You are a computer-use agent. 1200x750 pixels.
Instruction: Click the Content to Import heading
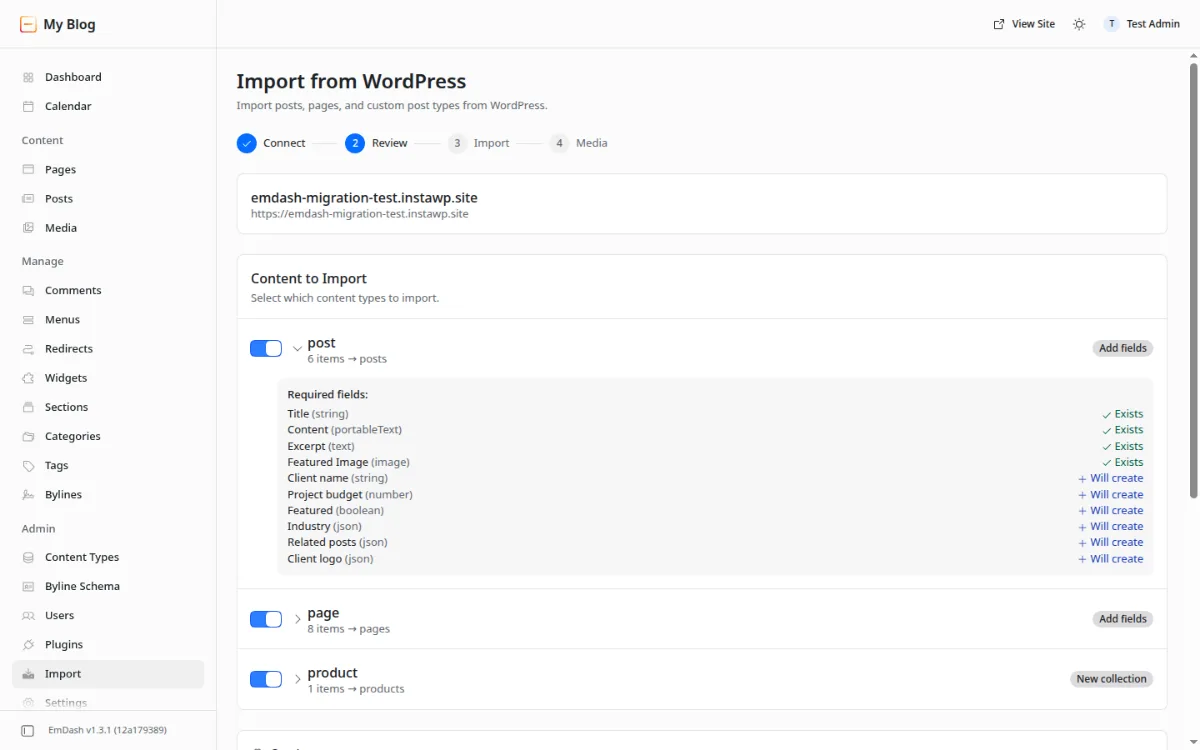pyautogui.click(x=309, y=279)
